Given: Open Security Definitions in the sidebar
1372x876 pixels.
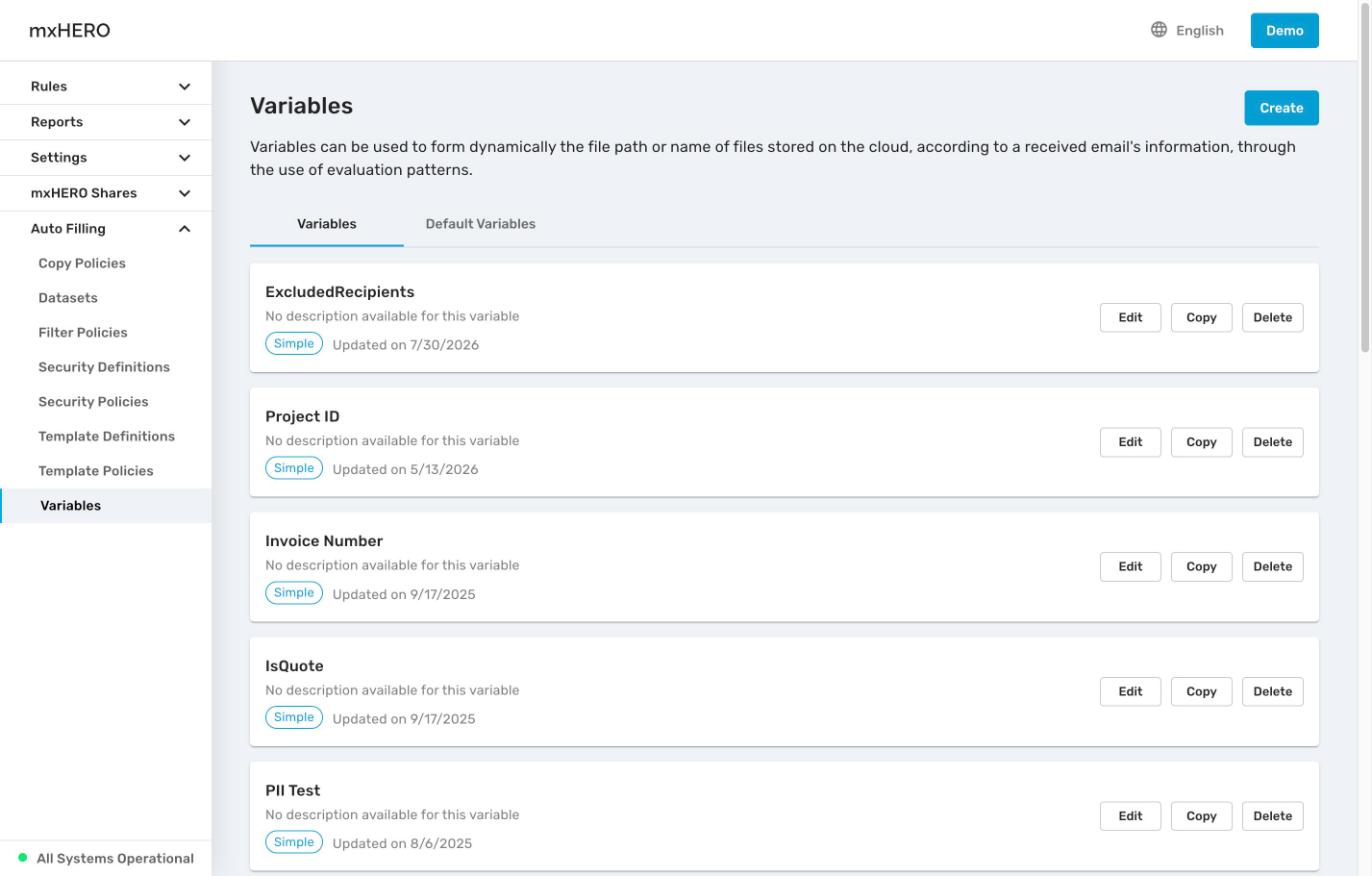Looking at the screenshot, I should [106, 367].
